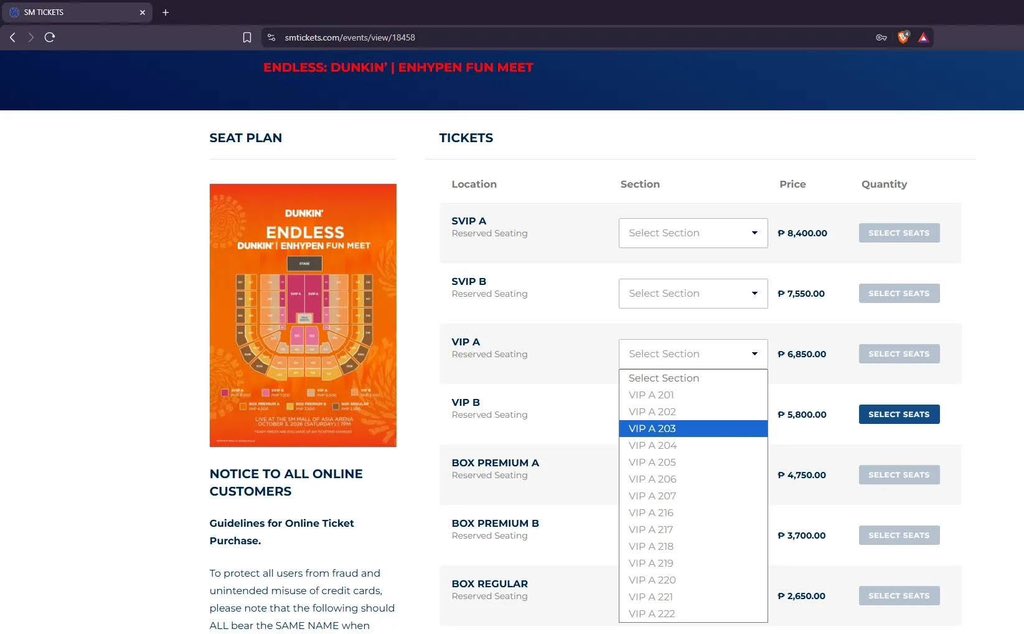Choose VIP A 218 in dropdown
1024x634 pixels.
click(693, 547)
